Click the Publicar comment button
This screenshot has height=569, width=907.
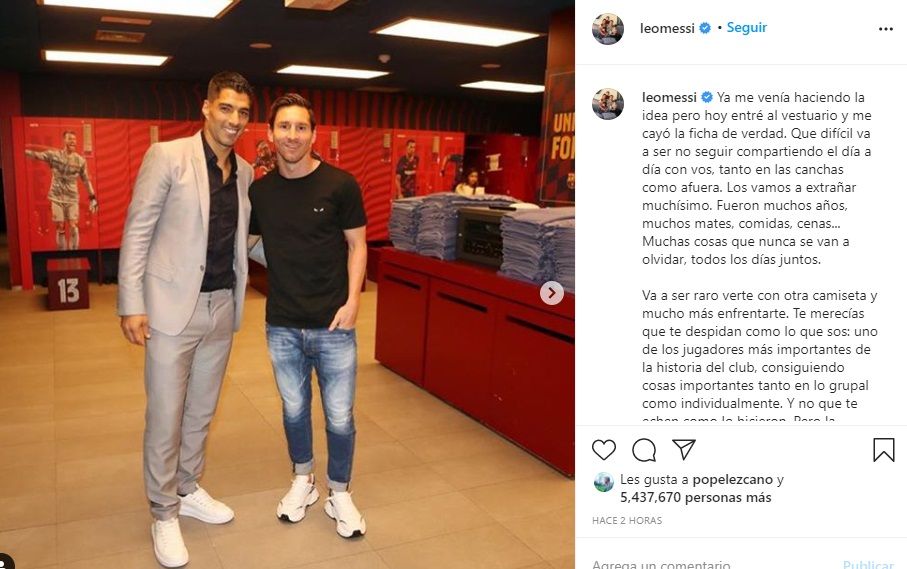[868, 564]
